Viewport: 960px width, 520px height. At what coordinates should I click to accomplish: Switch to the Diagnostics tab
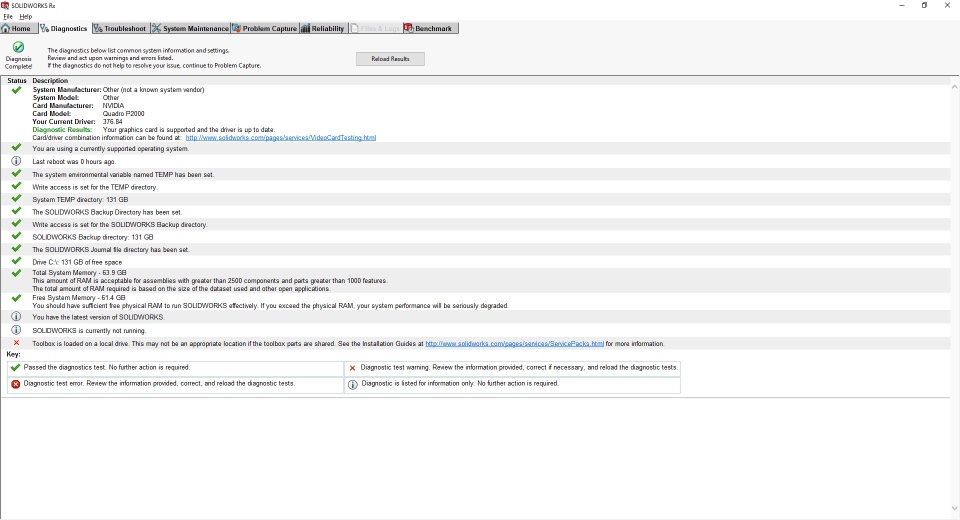[64, 28]
